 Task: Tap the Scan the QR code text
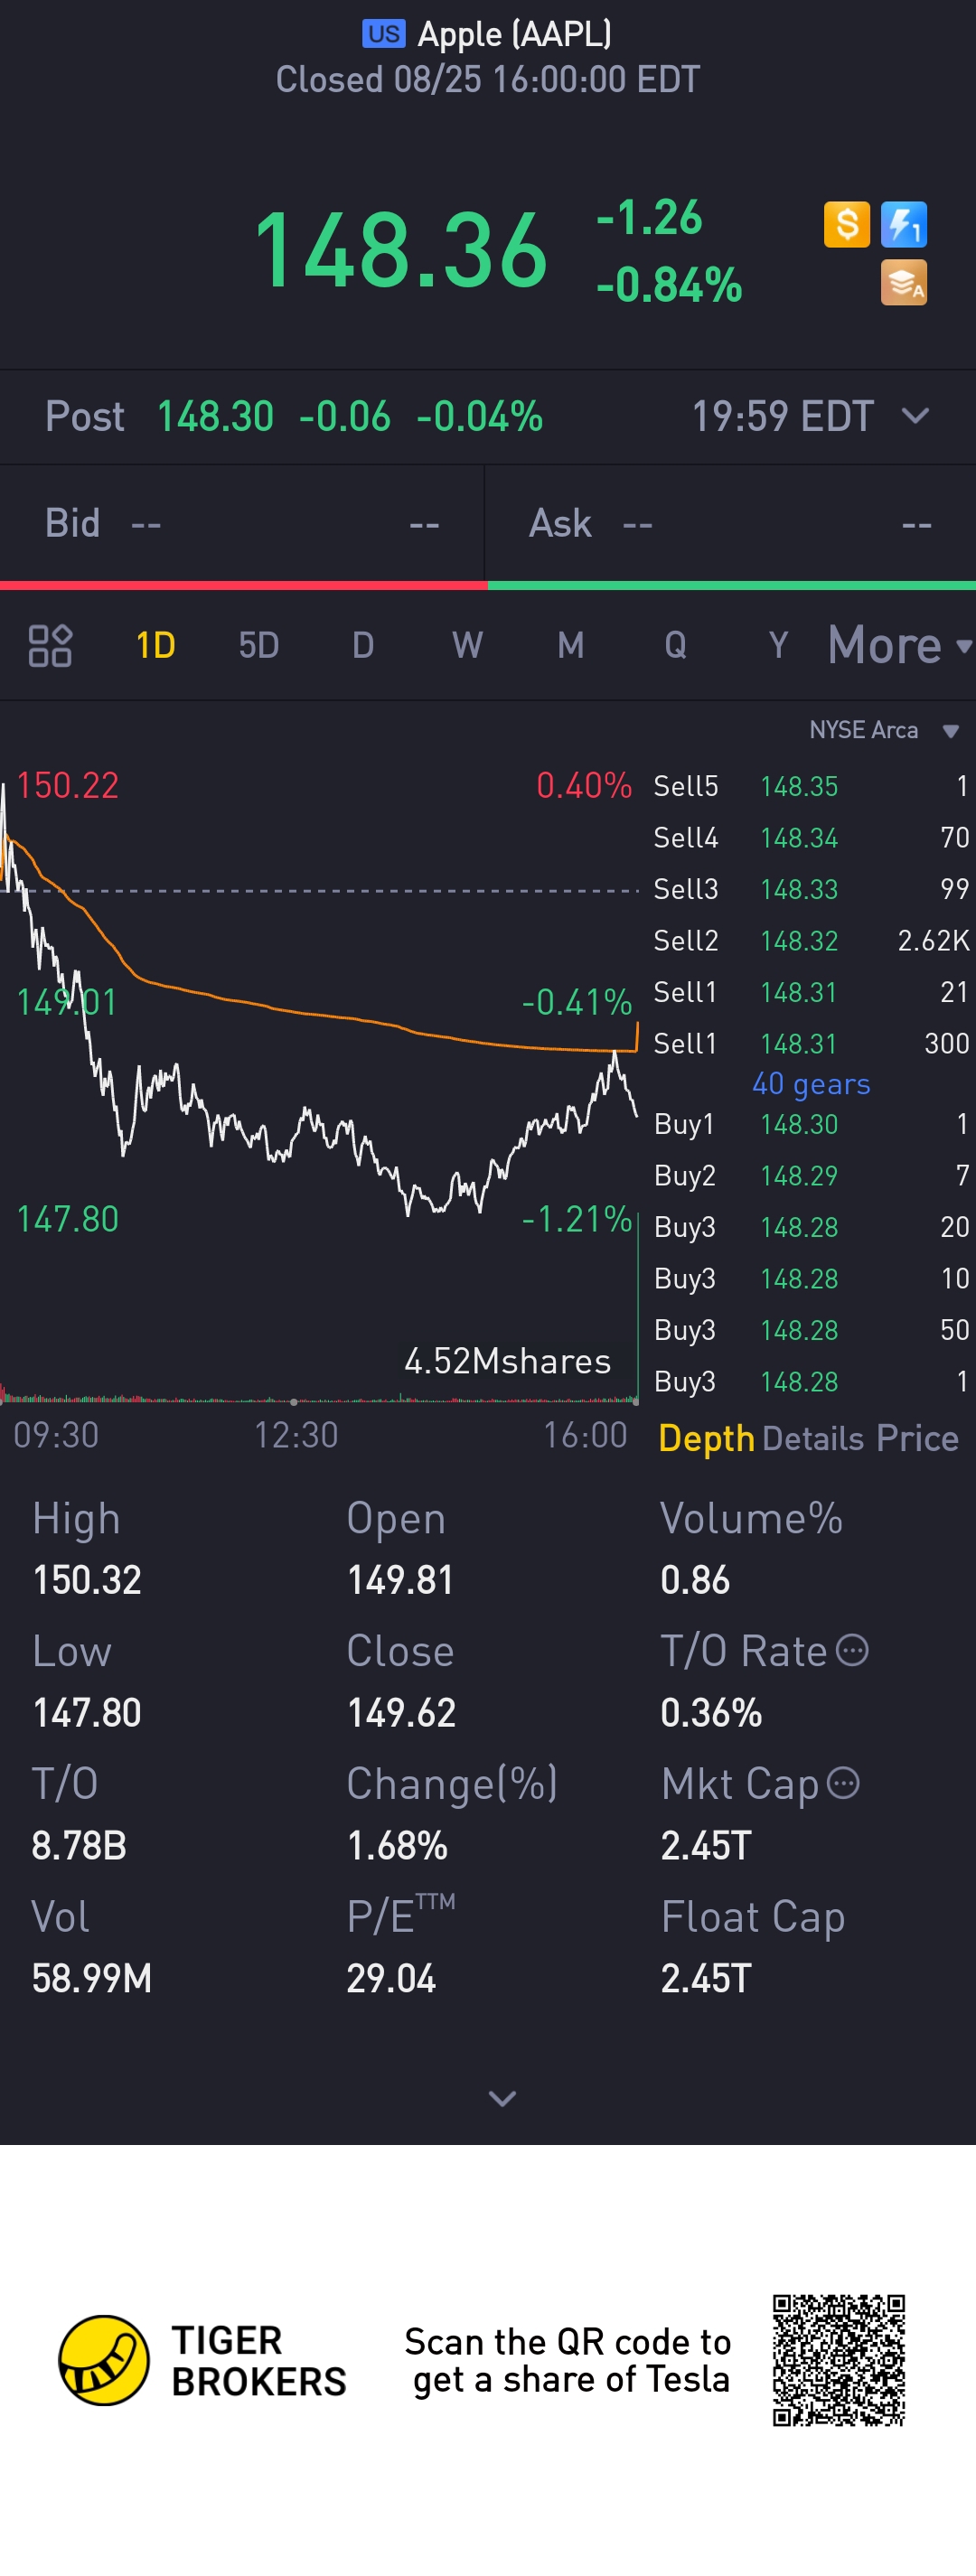[x=568, y=2360]
